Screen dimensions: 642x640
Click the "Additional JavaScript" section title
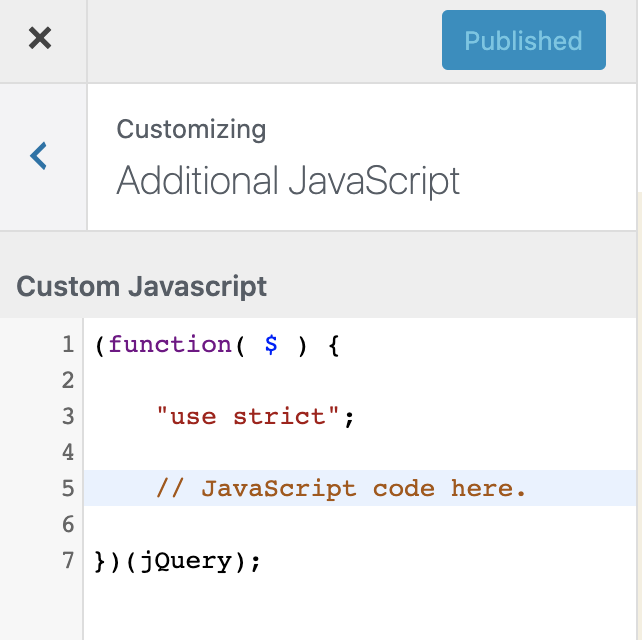pos(288,181)
